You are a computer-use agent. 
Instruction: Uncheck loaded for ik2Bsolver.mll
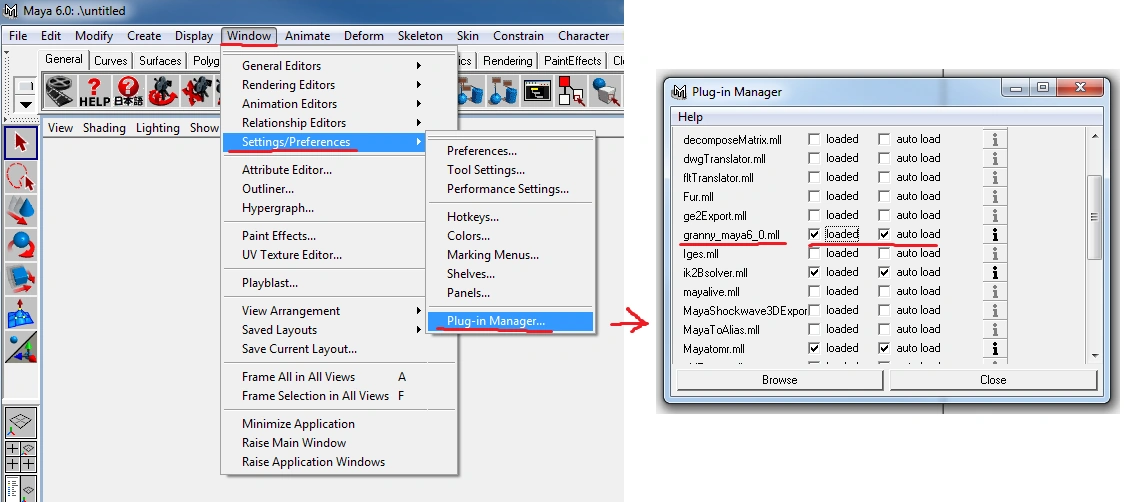click(814, 273)
